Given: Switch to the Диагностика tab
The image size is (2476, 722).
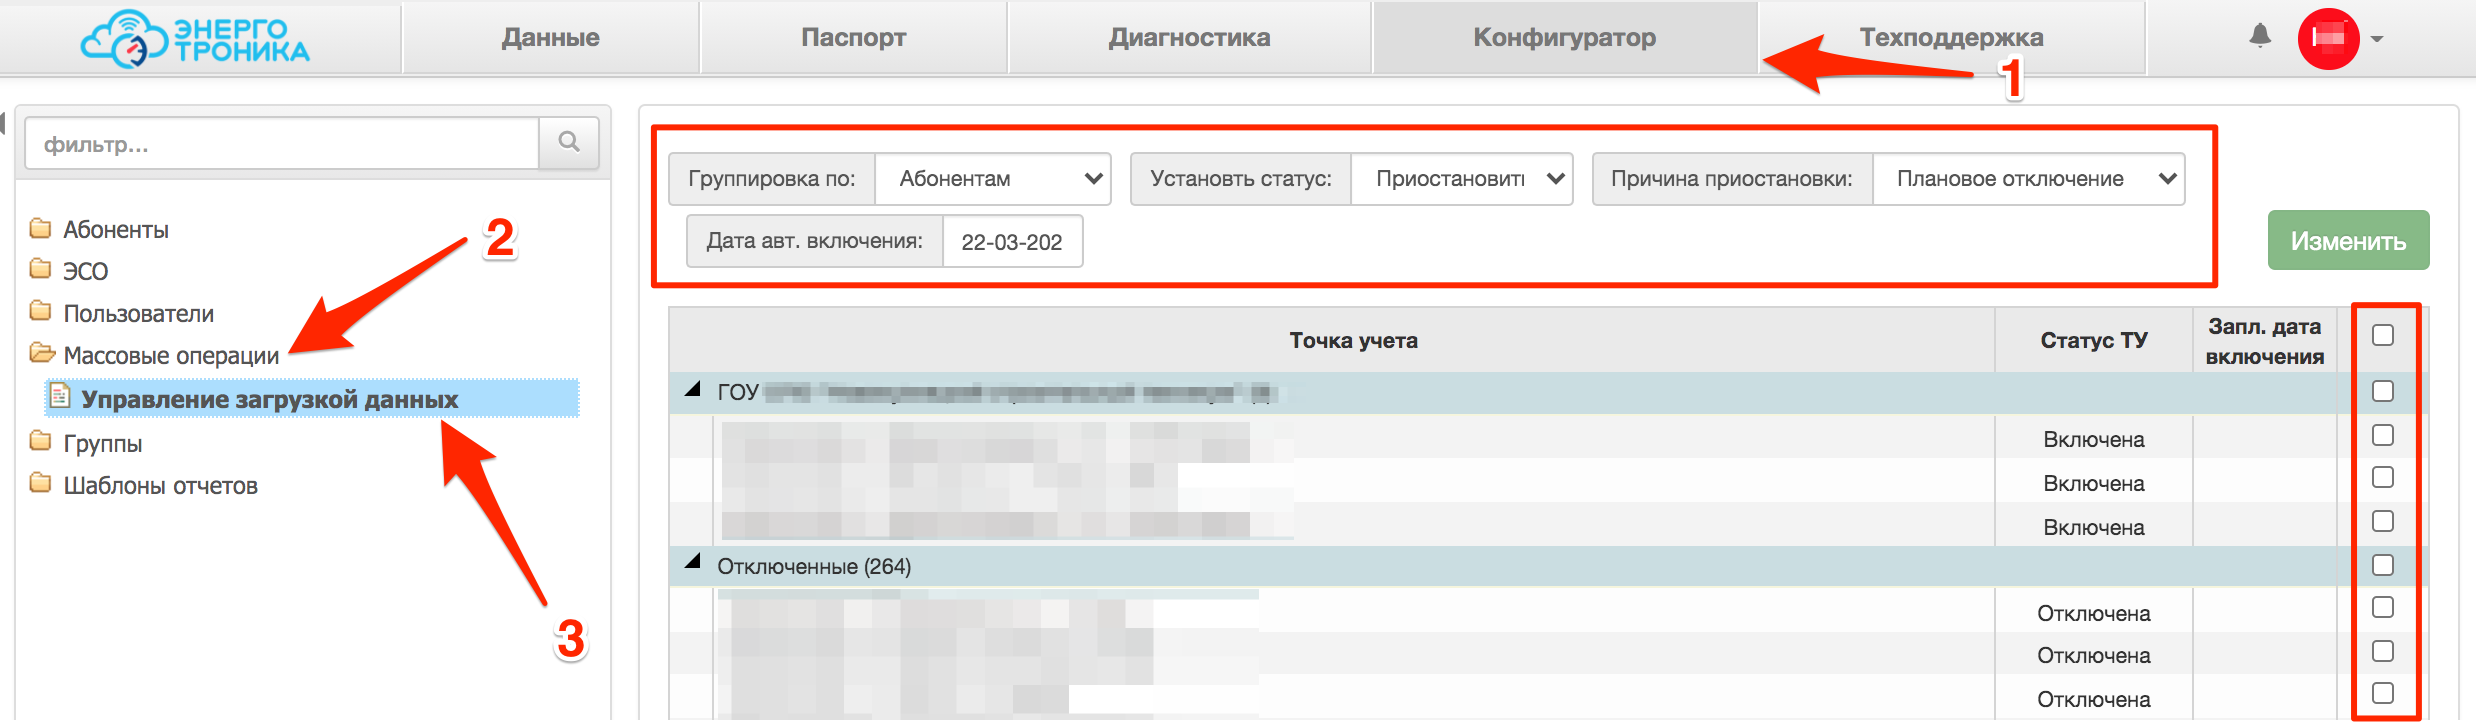Looking at the screenshot, I should (1190, 38).
